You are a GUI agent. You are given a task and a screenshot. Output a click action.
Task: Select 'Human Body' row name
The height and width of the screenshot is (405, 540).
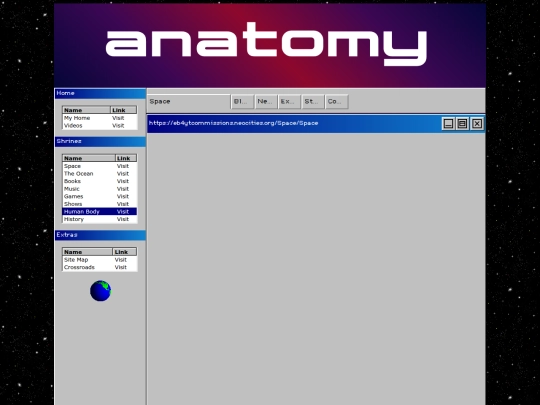(x=82, y=211)
